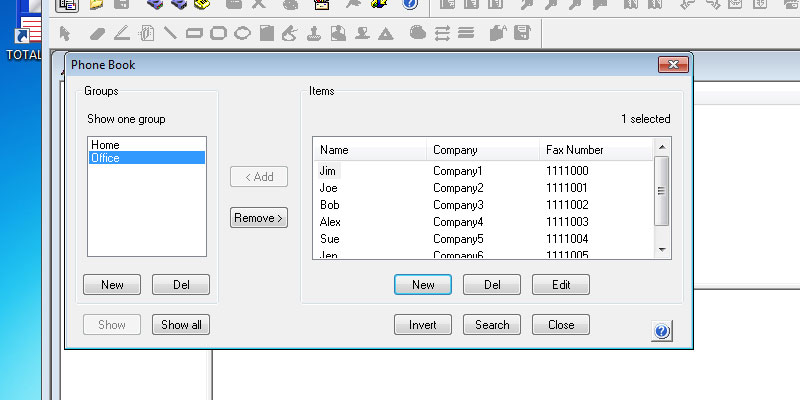Click the Invert selection button
The height and width of the screenshot is (400, 800).
[423, 325]
